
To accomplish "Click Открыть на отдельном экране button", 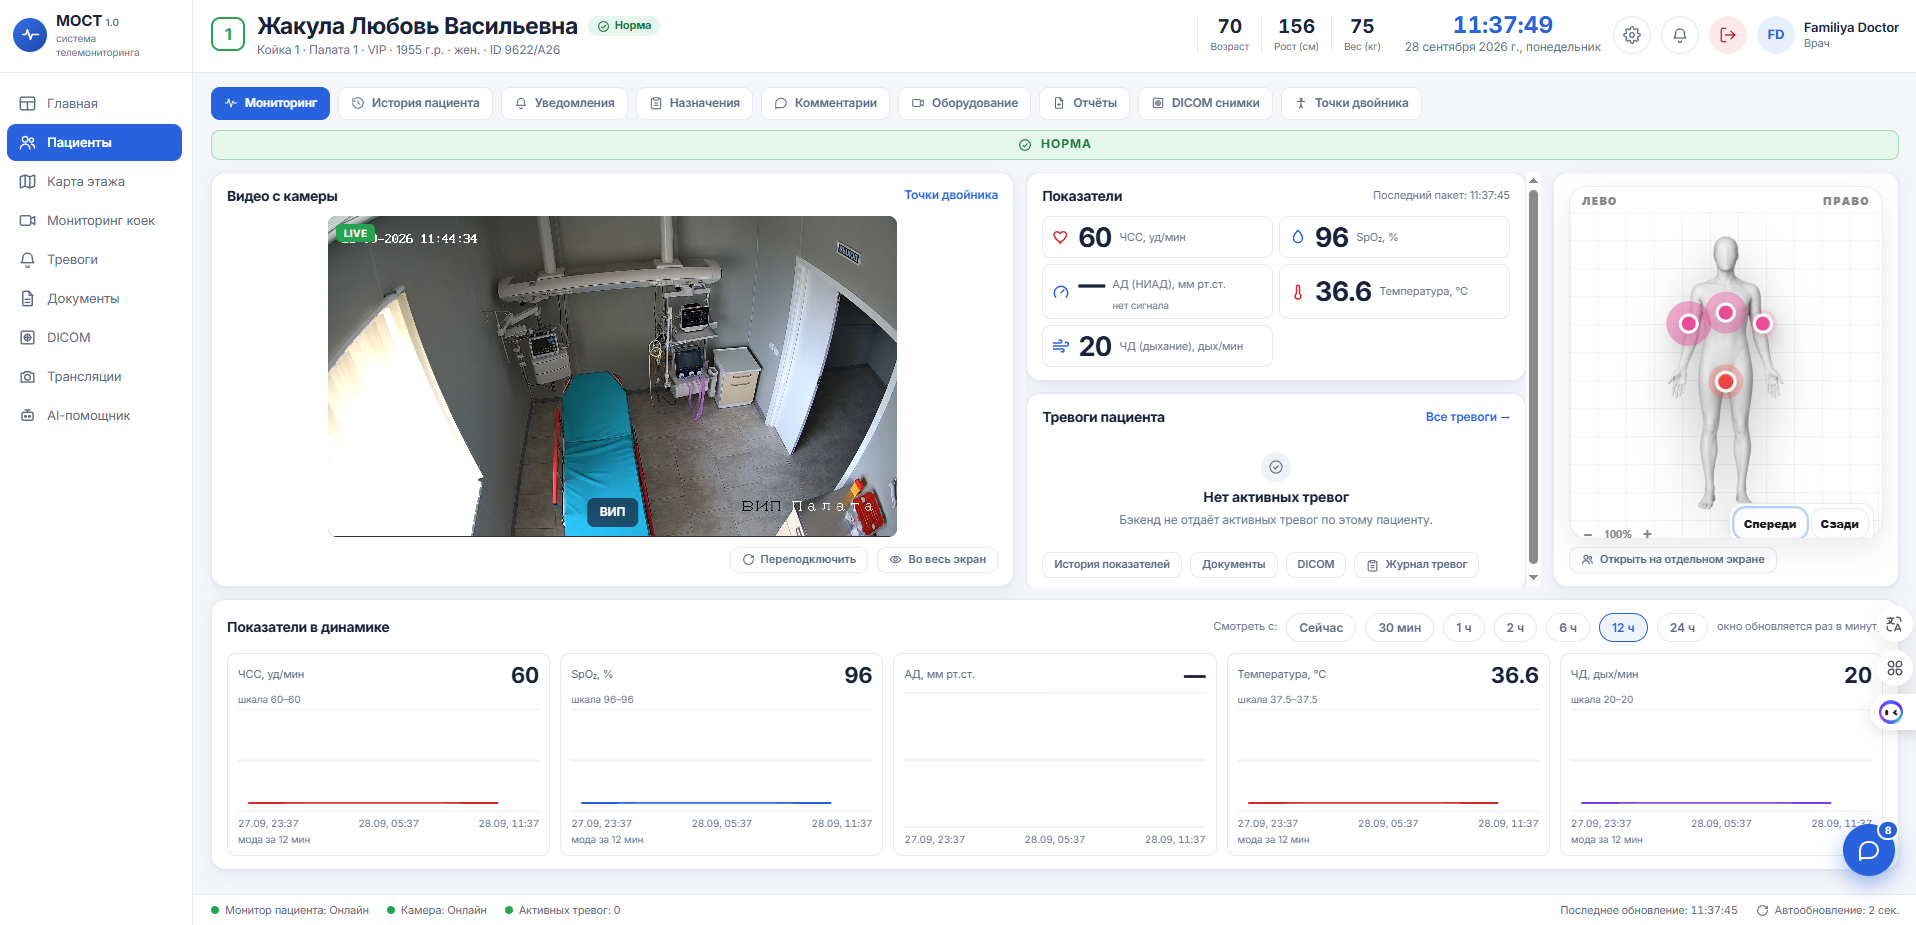I will [x=1672, y=559].
